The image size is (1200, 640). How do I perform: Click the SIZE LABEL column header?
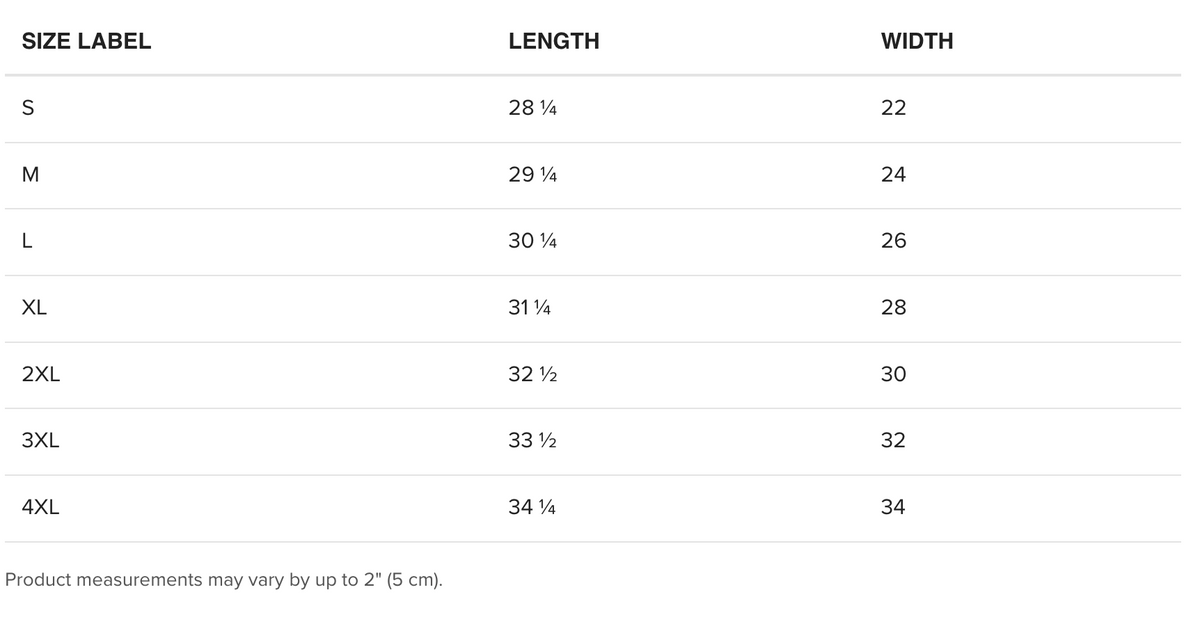86,41
